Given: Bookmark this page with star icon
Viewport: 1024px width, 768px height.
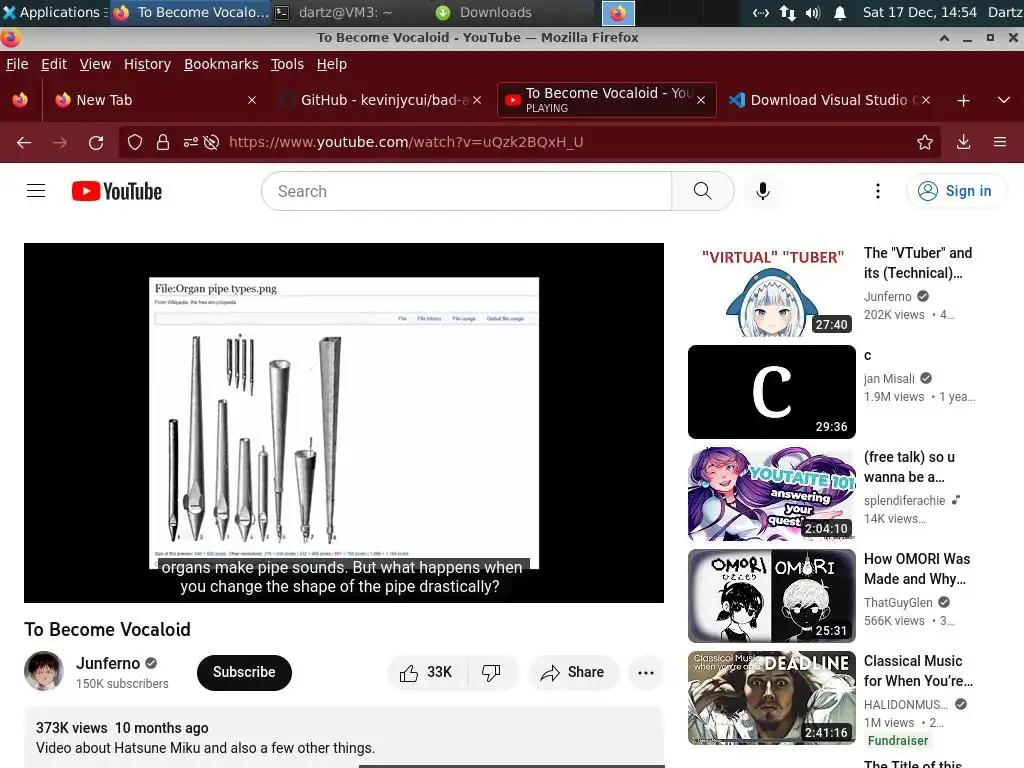Looking at the screenshot, I should (x=924, y=142).
